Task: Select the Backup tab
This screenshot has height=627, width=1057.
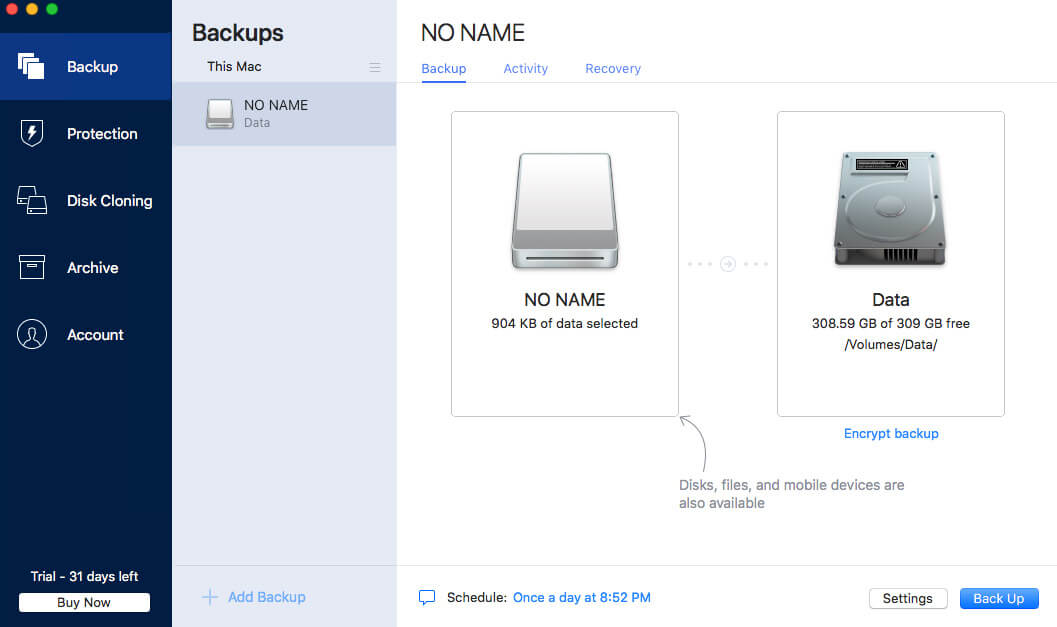Action: point(444,69)
